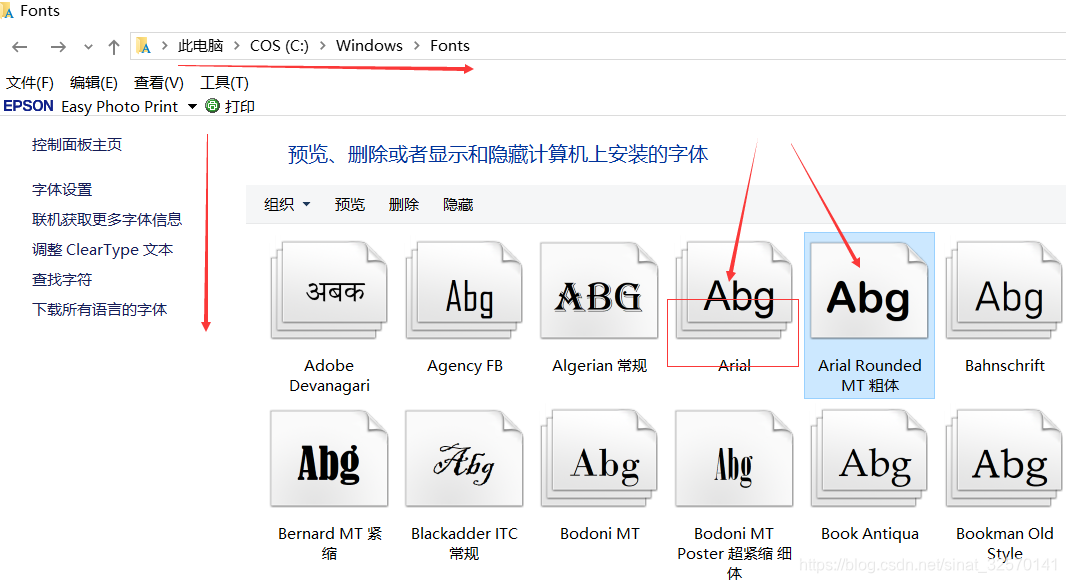Open the 工具(T) menu

point(224,83)
